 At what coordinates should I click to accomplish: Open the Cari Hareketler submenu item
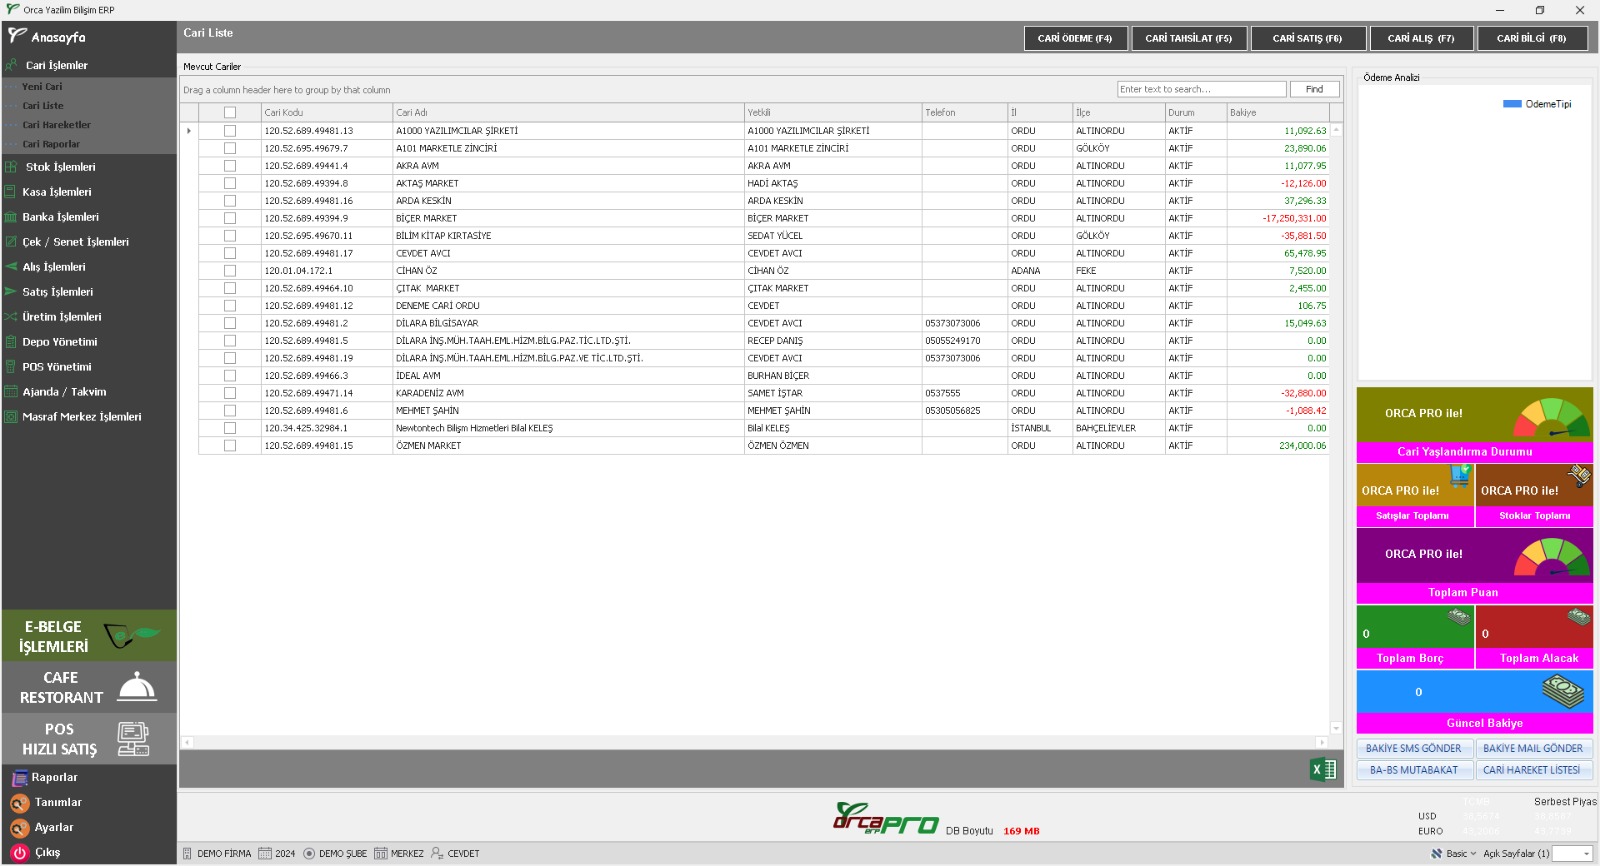pyautogui.click(x=56, y=125)
